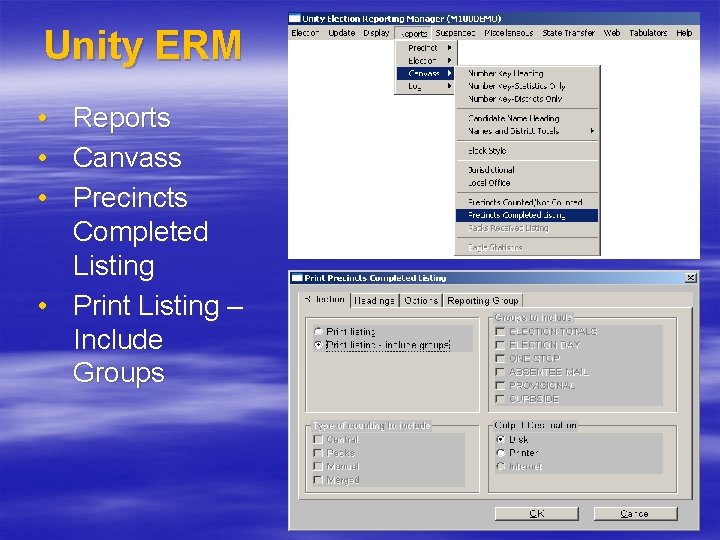Click the Packs Received Listing item
Viewport: 720px width, 540px height.
(527, 228)
